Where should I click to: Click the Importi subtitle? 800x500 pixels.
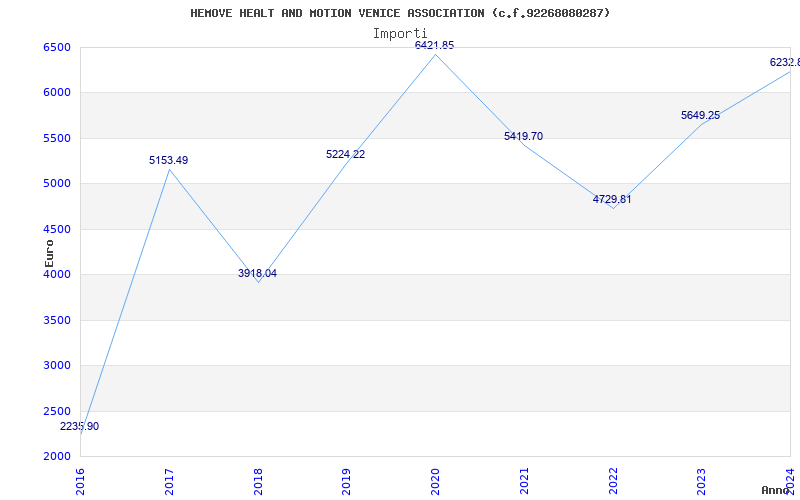[400, 34]
